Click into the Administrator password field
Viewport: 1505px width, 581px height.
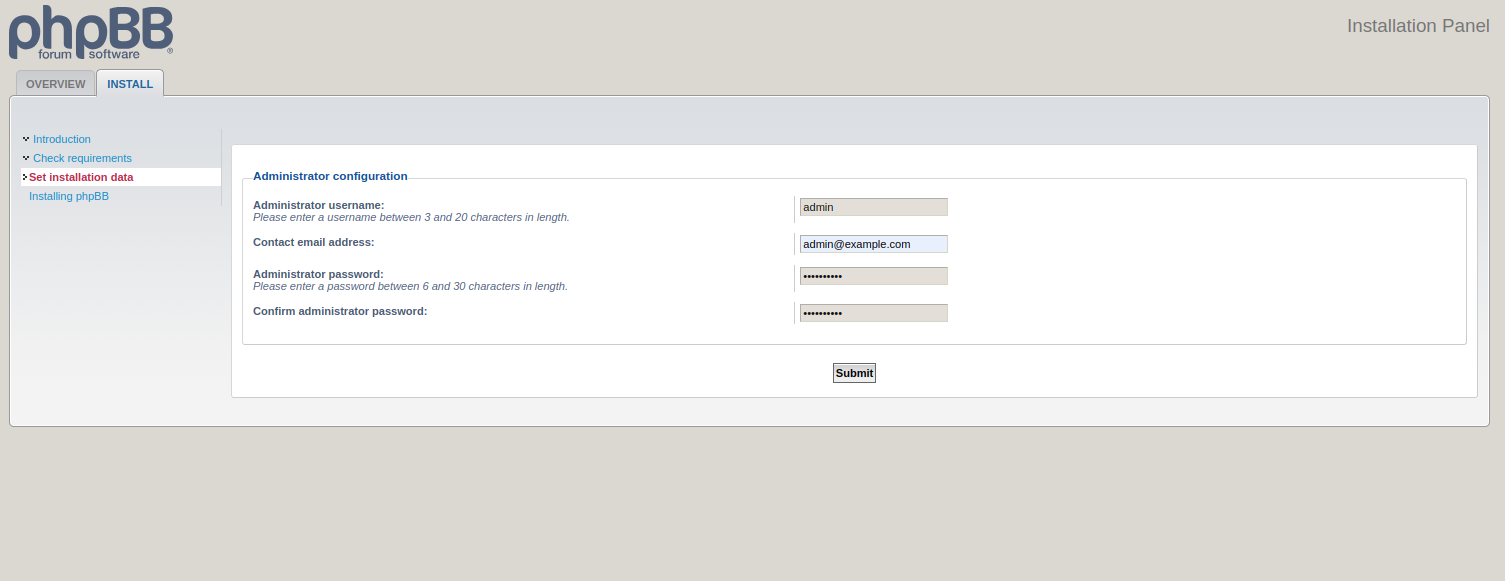tap(873, 276)
